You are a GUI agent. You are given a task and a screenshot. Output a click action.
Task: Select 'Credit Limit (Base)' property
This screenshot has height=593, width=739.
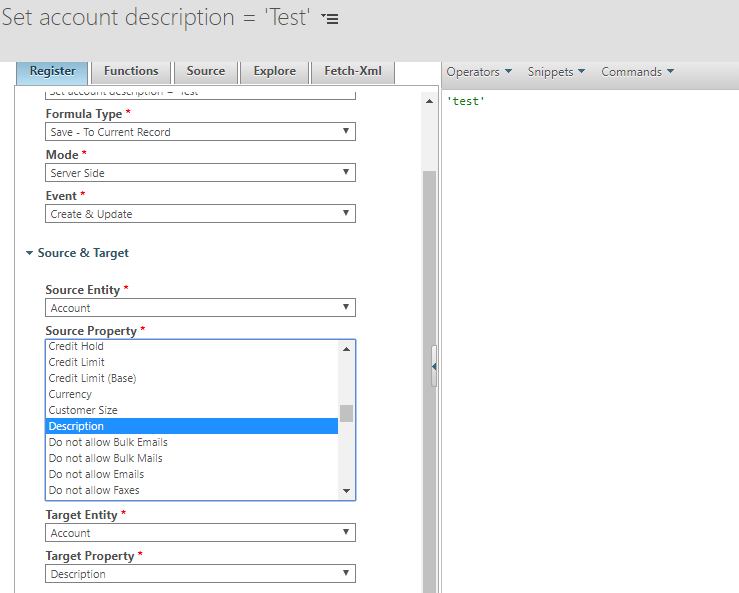pyautogui.click(x=192, y=379)
